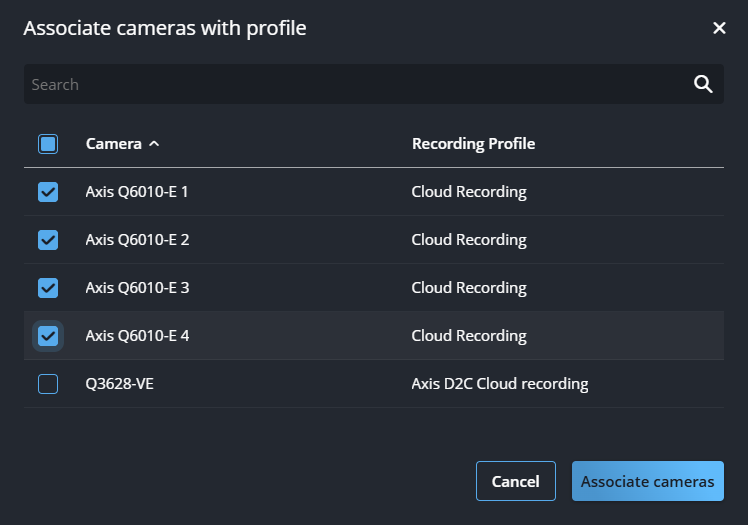Toggle the select-all cameras header checkbox
748x525 pixels.
click(48, 144)
